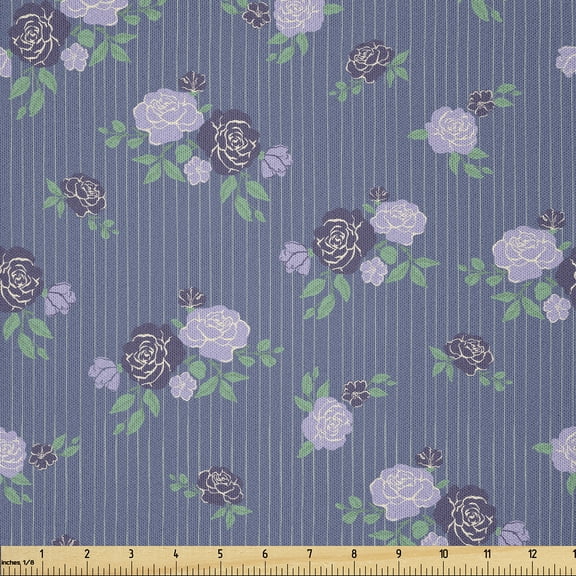Click the number 9 on the ruler
This screenshot has height=576, width=576.
(x=399, y=554)
